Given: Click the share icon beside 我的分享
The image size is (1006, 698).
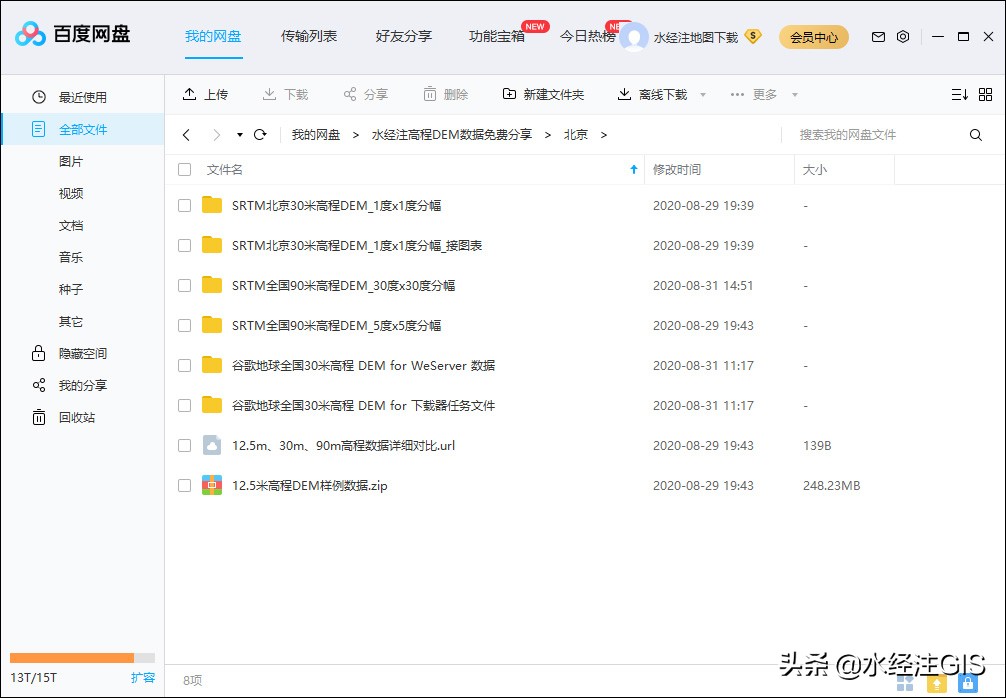Looking at the screenshot, I should pos(38,385).
